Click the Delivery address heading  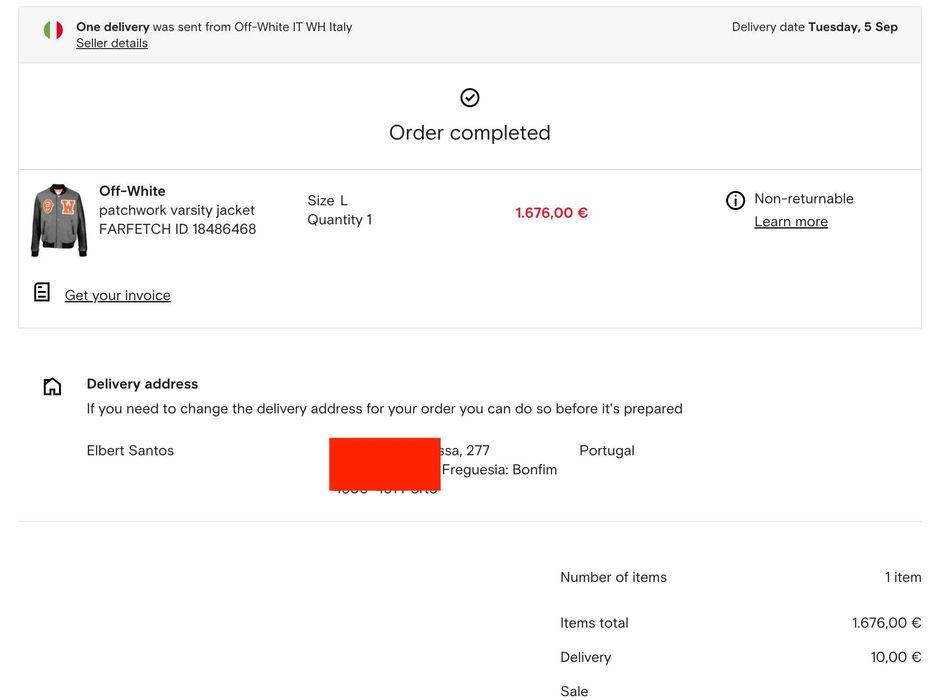pyautogui.click(x=142, y=384)
